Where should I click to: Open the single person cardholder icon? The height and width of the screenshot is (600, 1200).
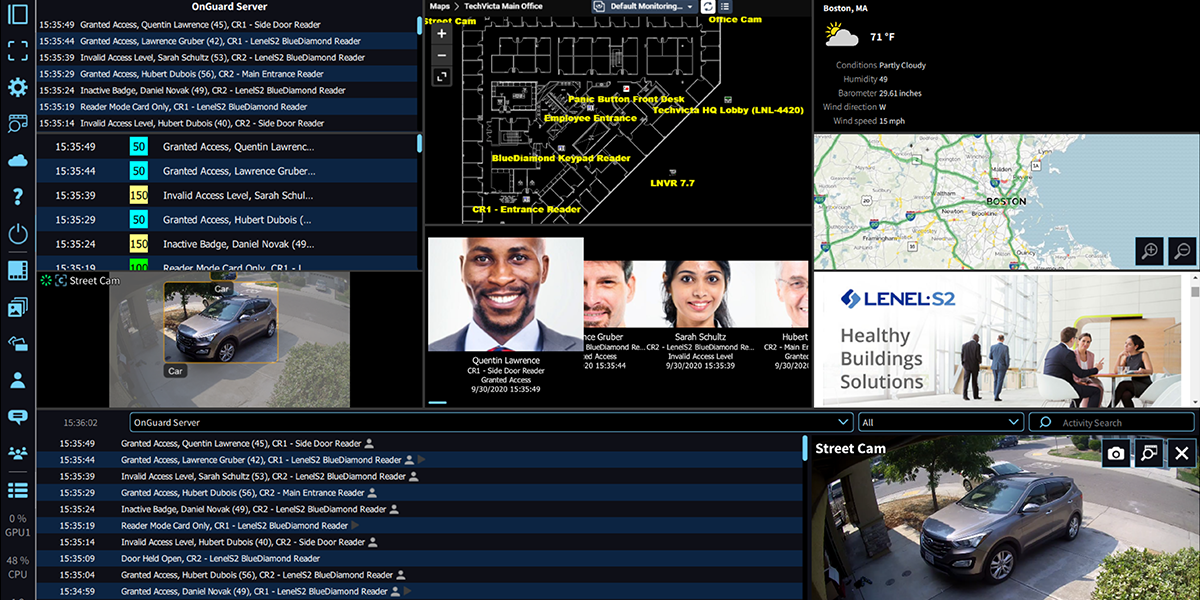coord(17,380)
